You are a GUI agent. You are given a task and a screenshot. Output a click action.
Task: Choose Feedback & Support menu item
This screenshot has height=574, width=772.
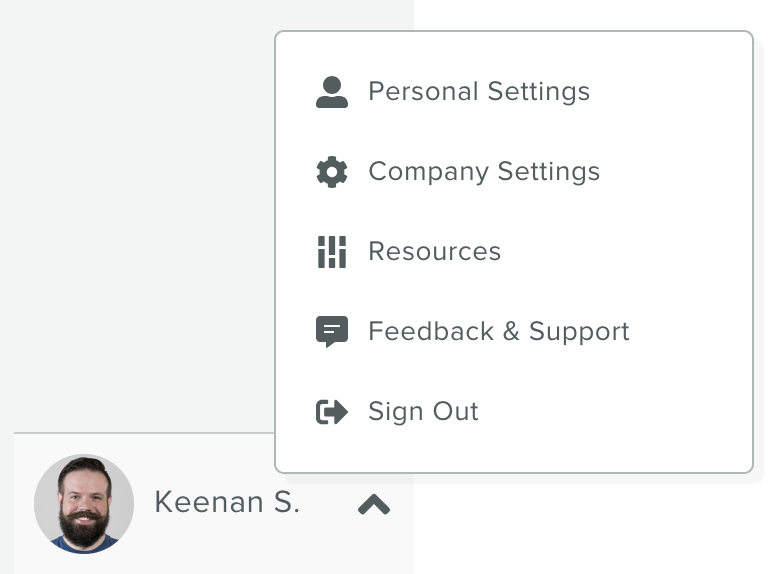(x=514, y=332)
